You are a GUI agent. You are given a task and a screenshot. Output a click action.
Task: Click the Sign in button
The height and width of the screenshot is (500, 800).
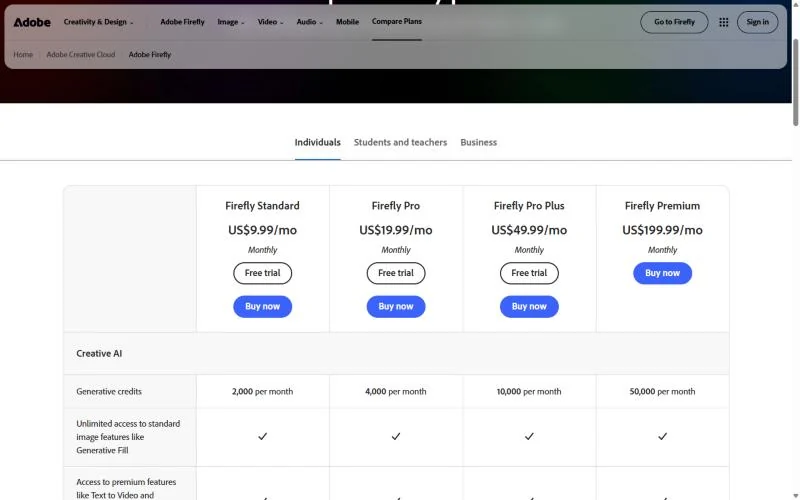coord(757,22)
